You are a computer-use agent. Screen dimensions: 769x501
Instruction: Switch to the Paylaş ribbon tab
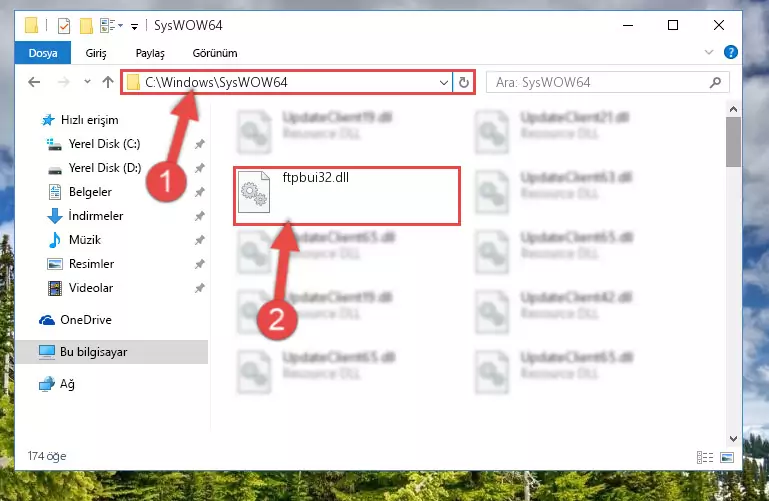click(150, 53)
